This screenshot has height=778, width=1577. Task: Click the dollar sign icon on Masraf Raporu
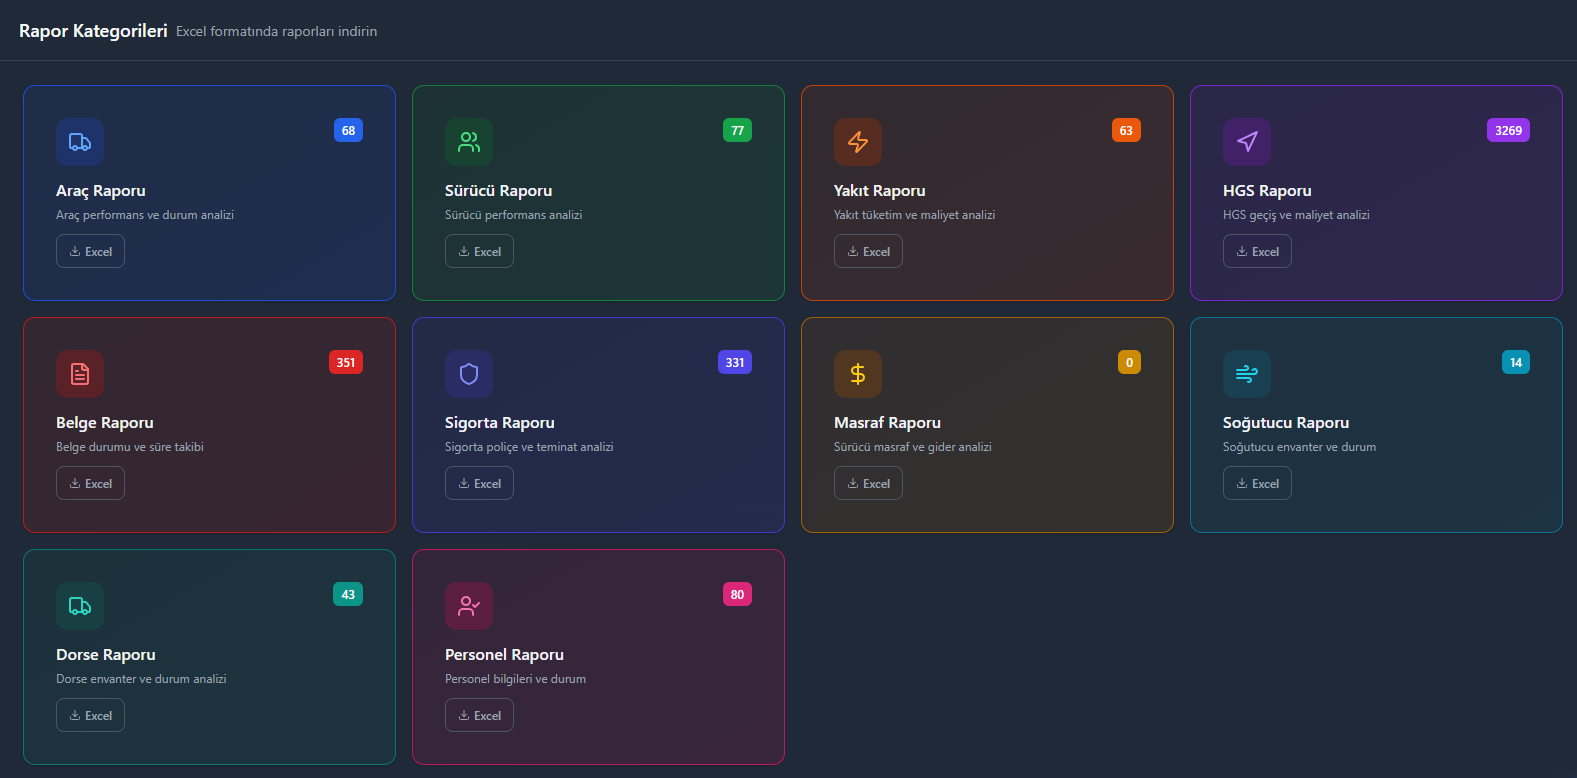(858, 374)
